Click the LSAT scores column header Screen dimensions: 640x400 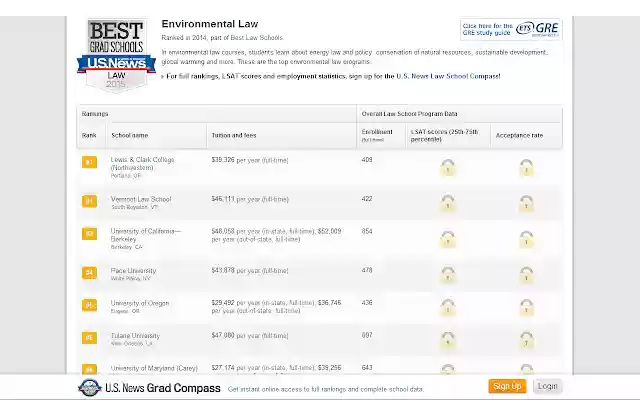444,136
